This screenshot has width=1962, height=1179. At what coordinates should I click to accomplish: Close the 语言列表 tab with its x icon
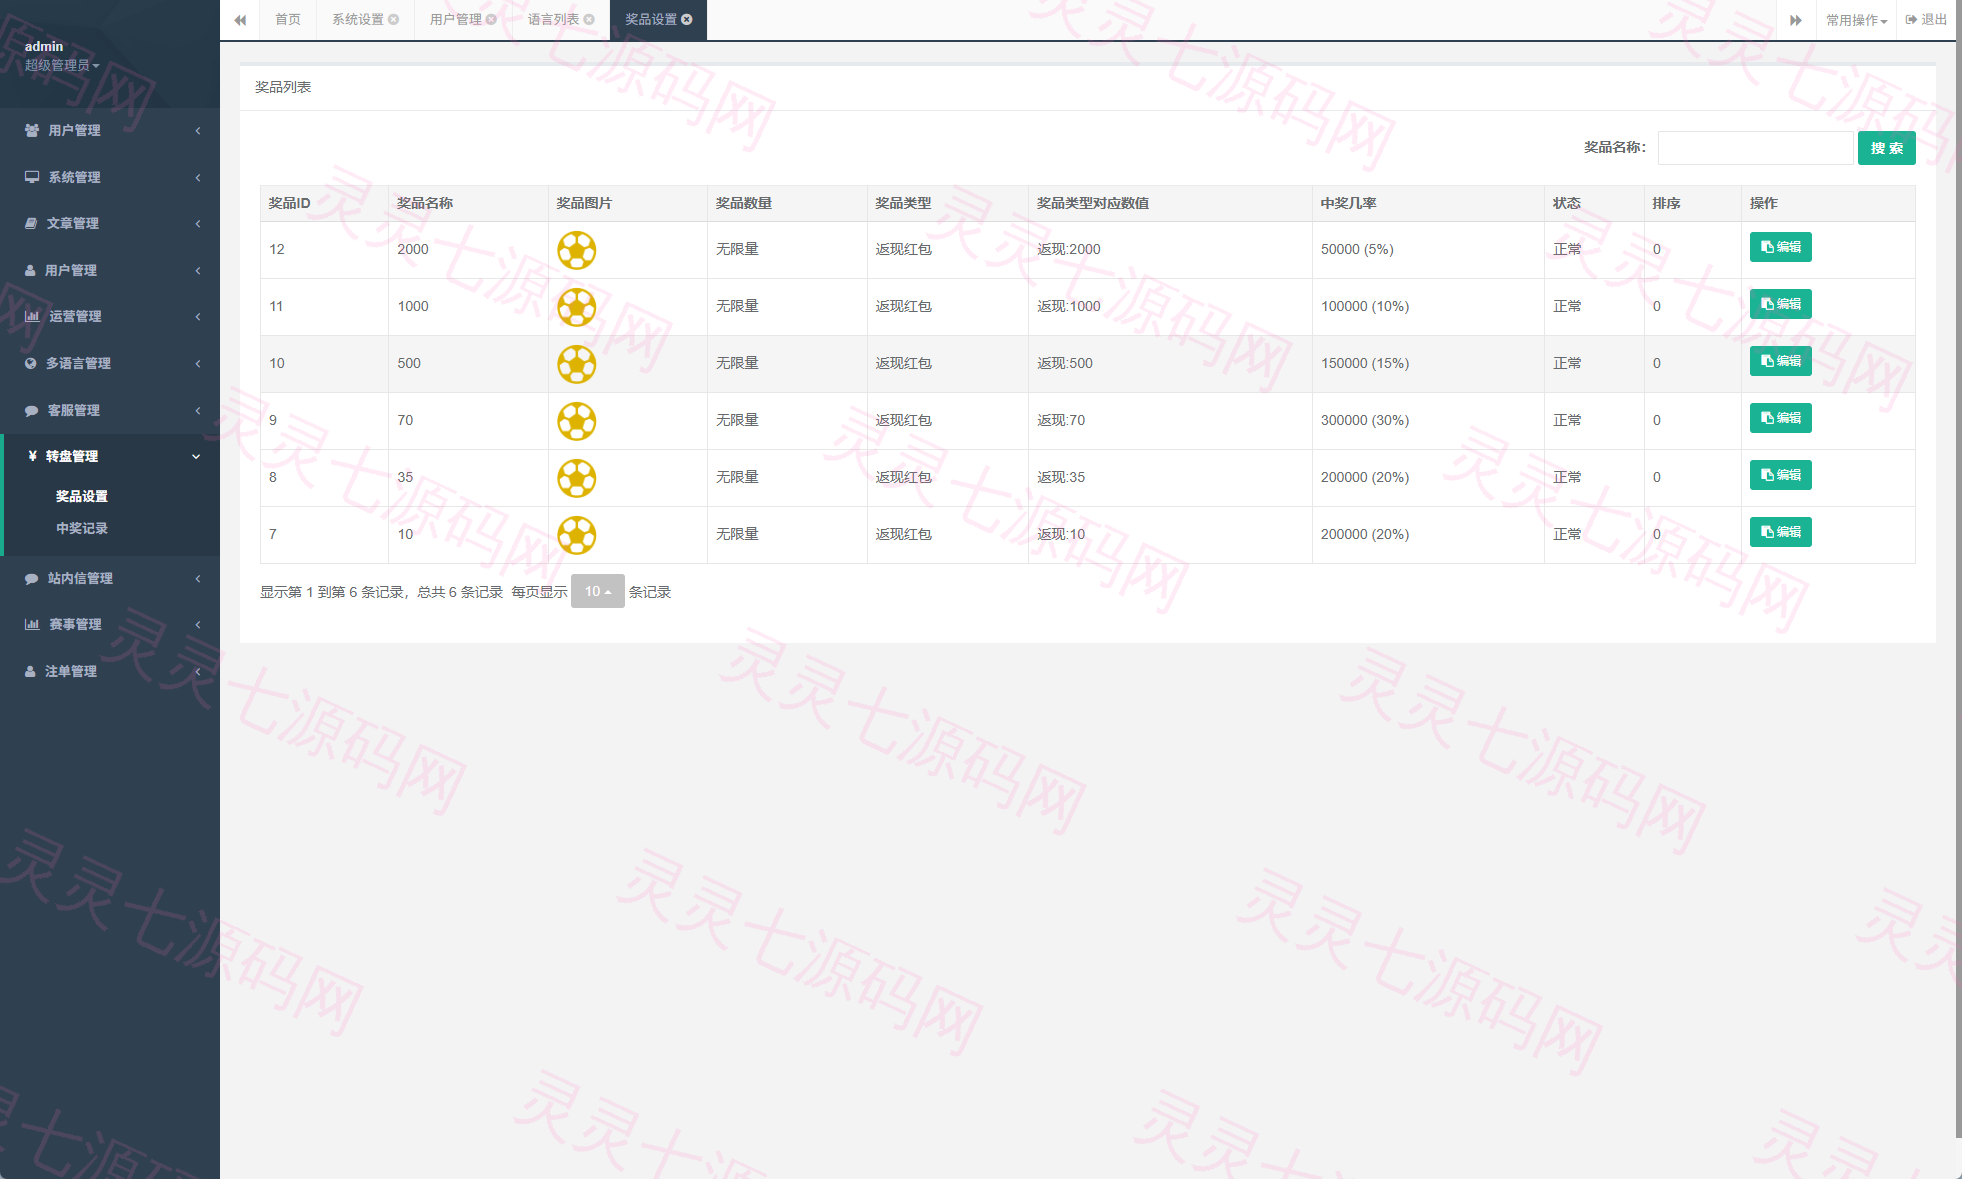589,20
